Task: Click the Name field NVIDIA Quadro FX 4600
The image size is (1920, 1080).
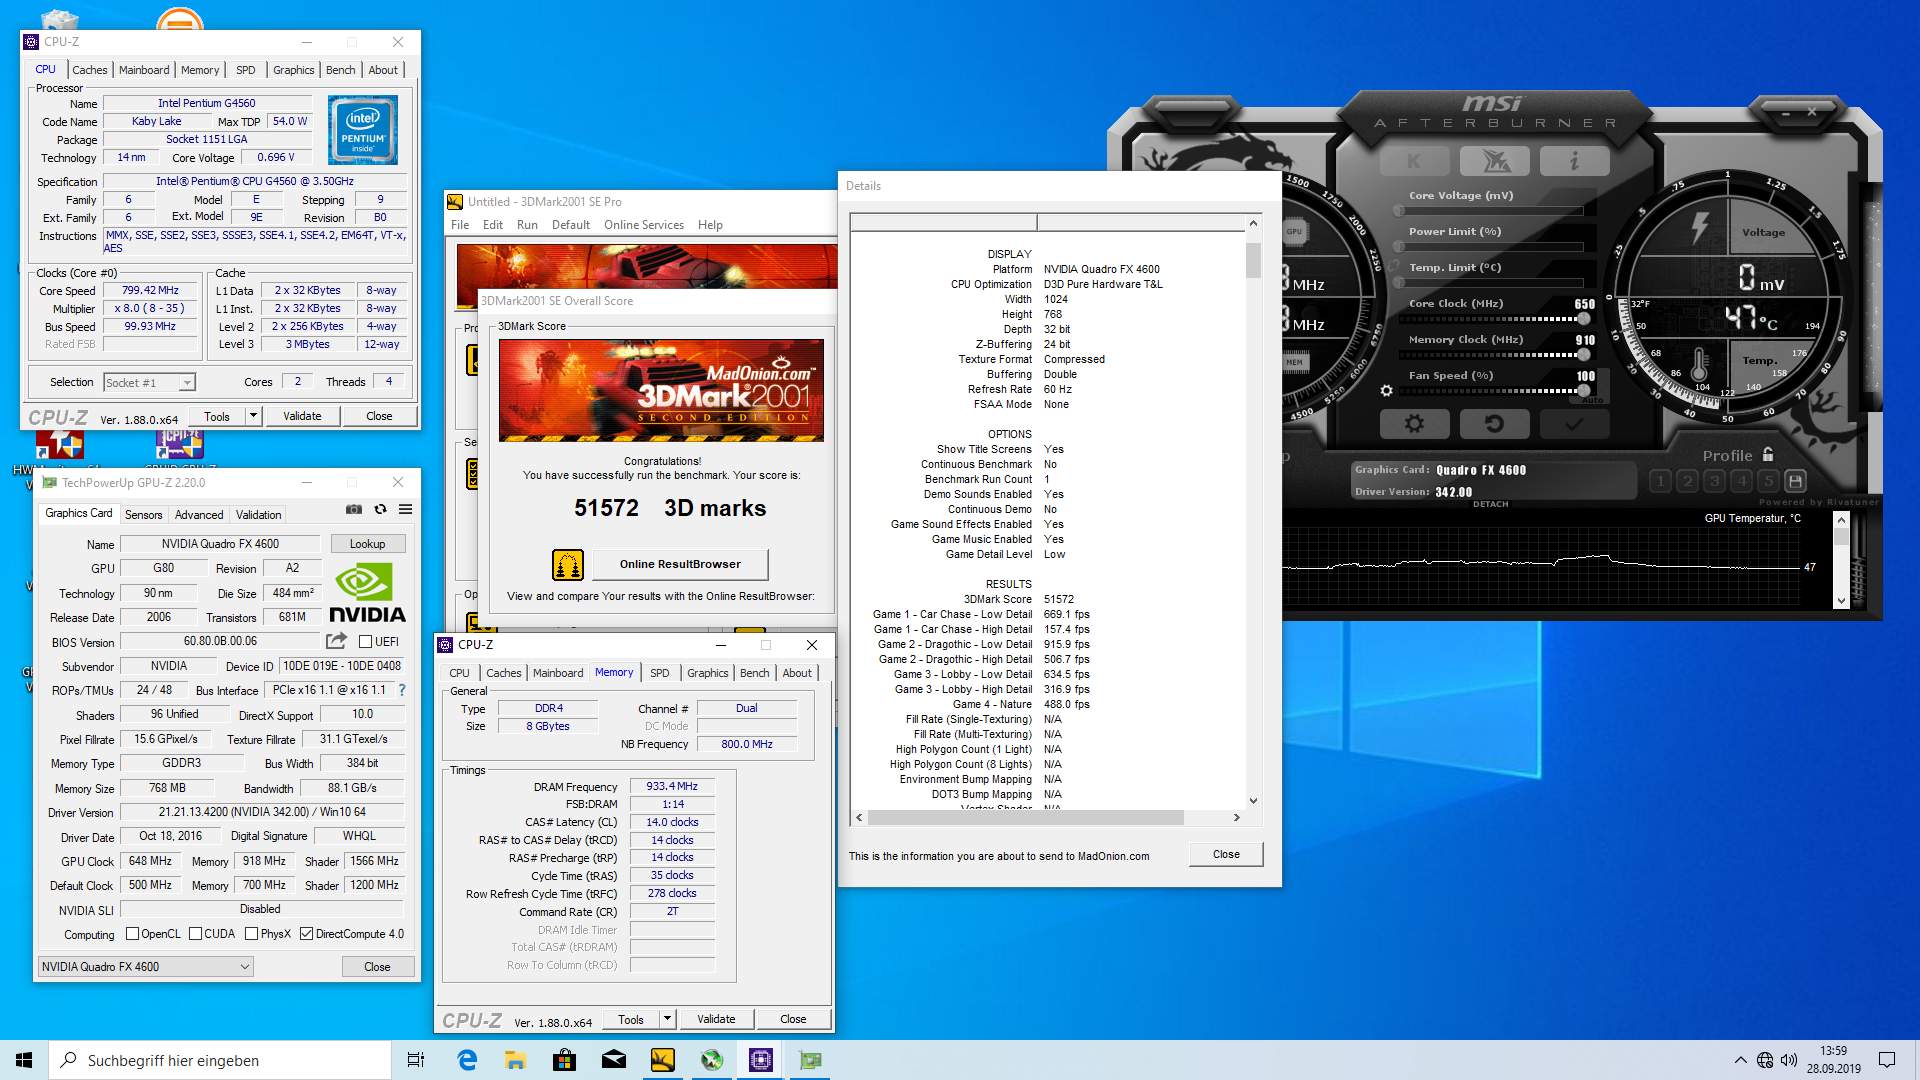Action: (x=220, y=544)
